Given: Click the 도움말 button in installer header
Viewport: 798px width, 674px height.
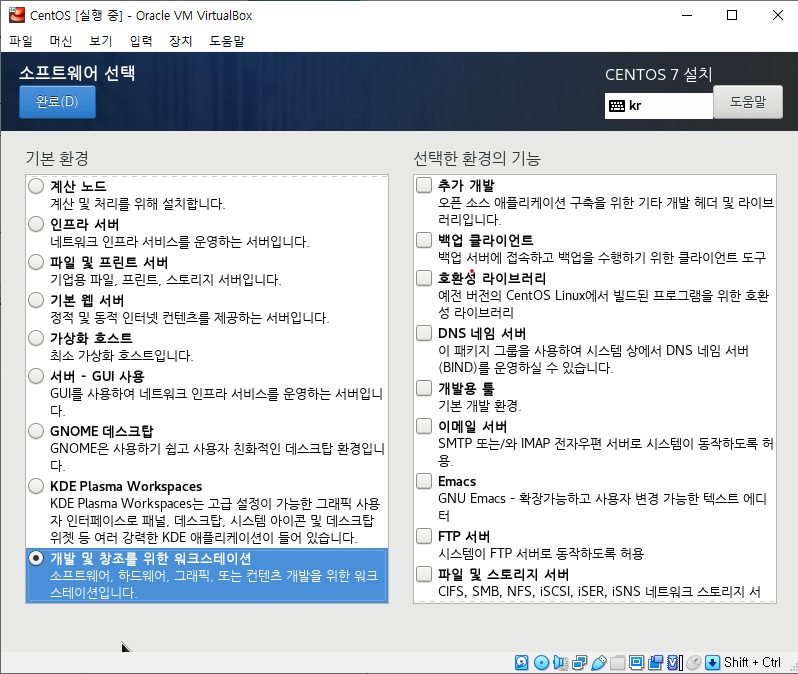Looking at the screenshot, I should click(748, 102).
